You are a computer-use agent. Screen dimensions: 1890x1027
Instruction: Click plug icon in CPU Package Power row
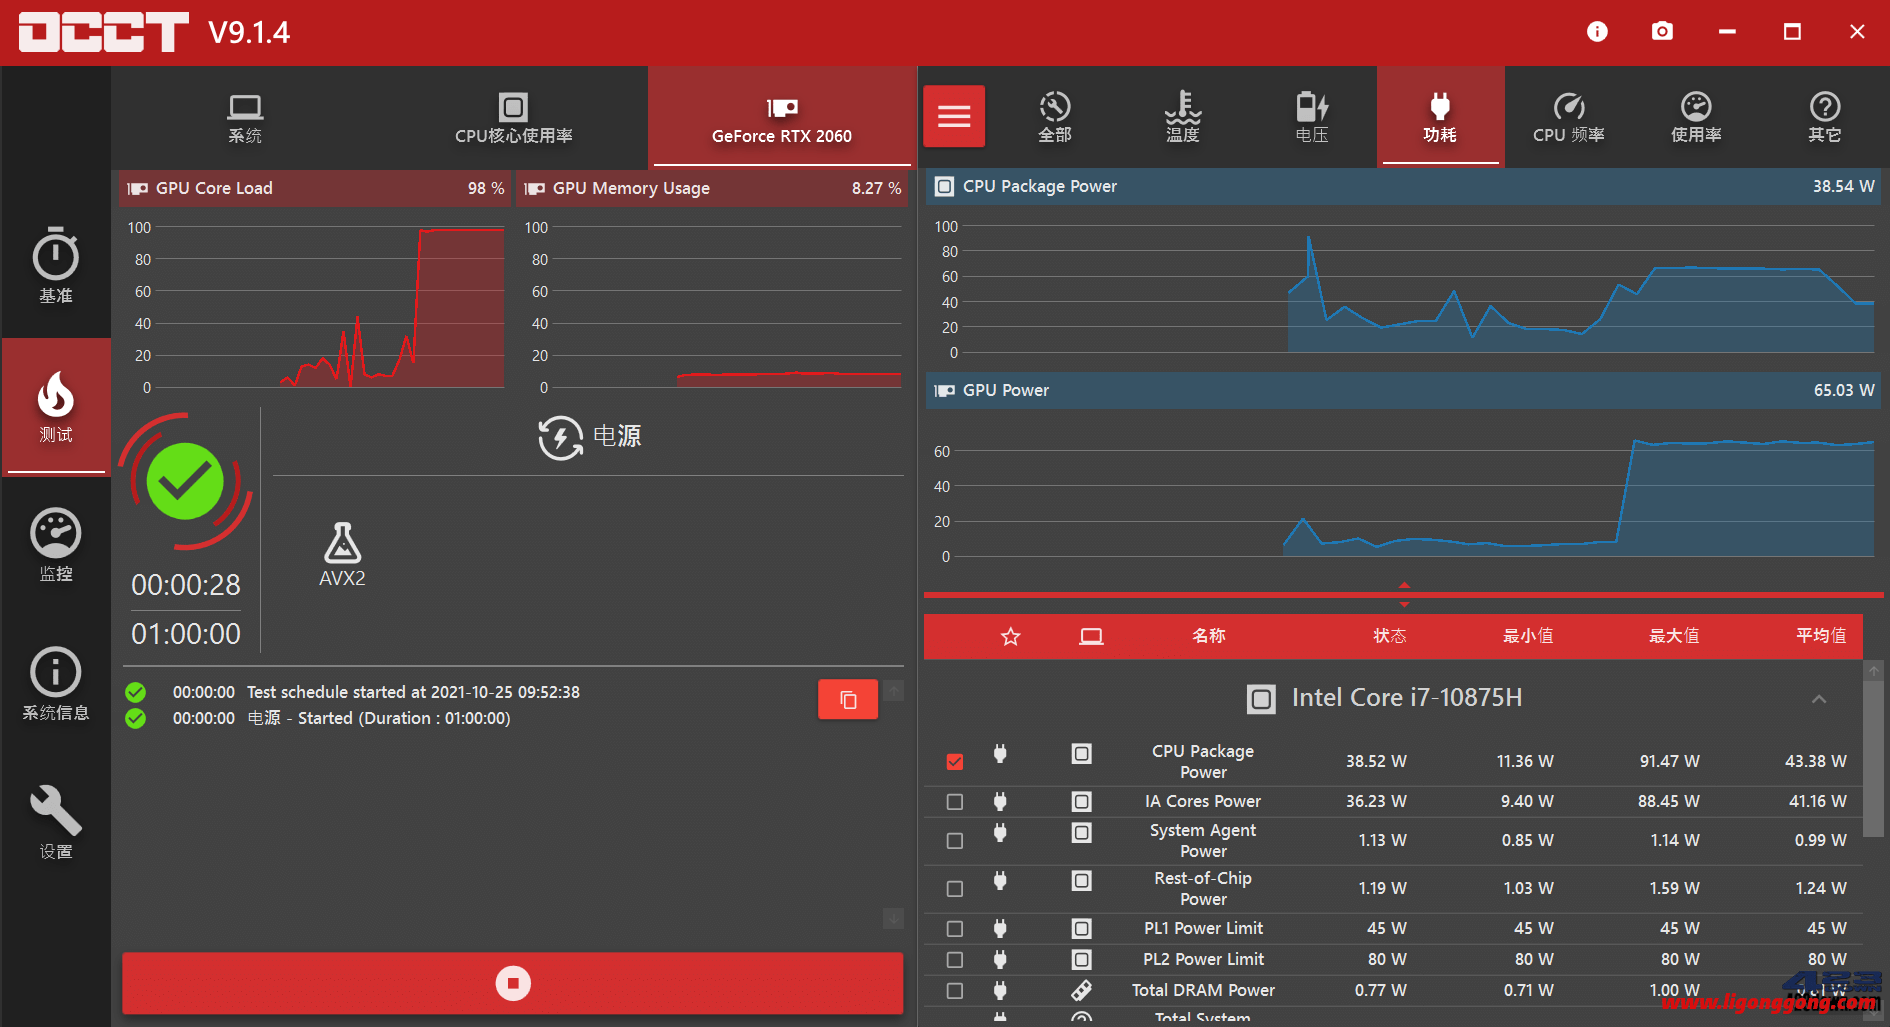[1000, 754]
